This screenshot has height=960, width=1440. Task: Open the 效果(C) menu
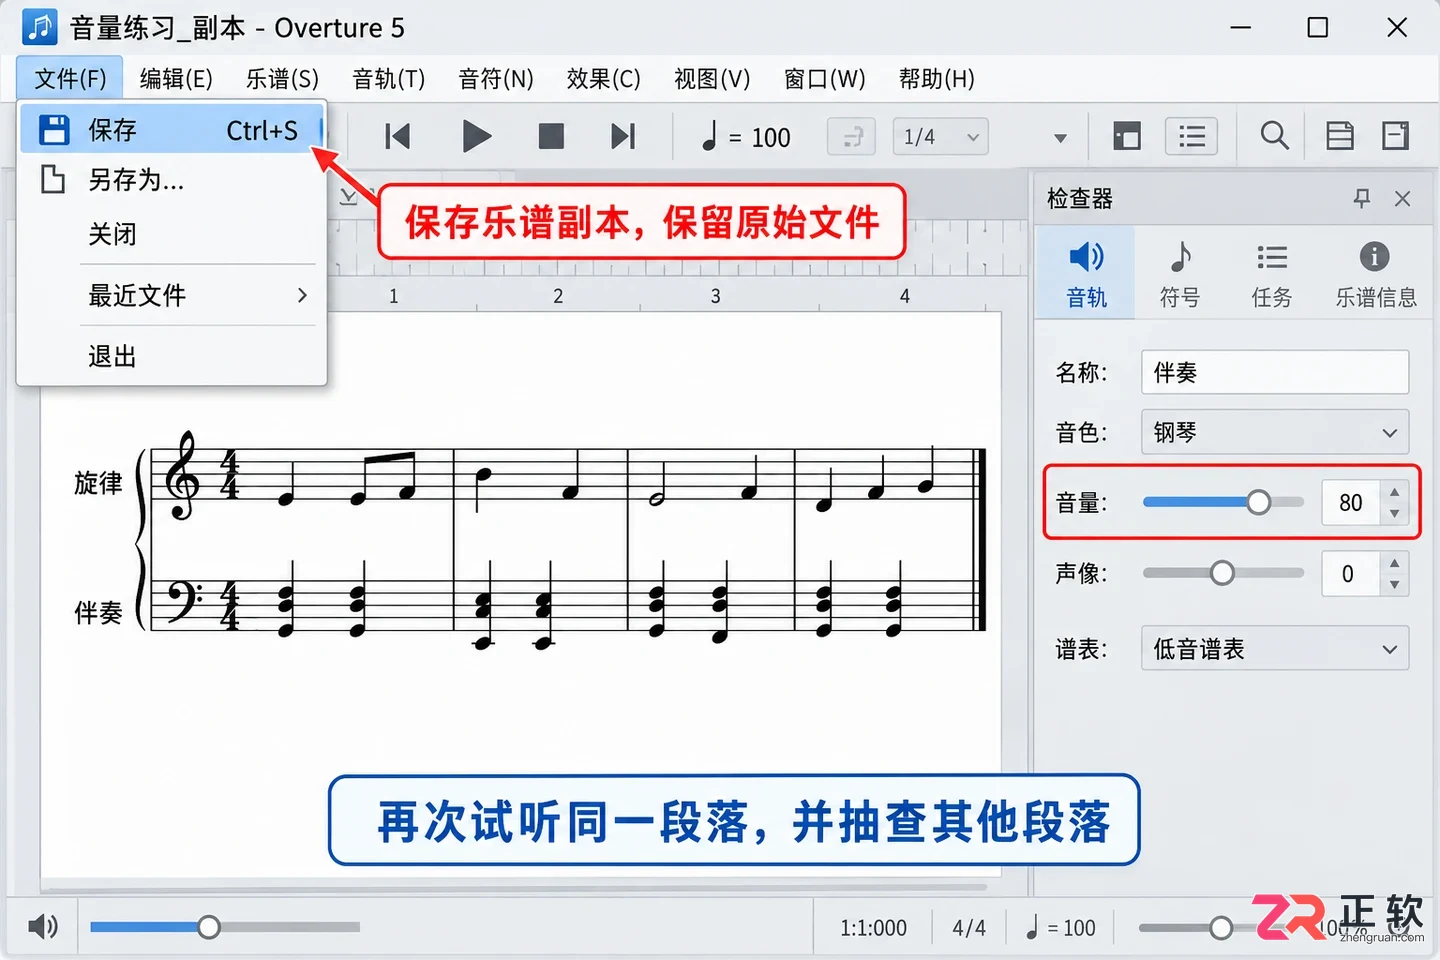click(603, 79)
